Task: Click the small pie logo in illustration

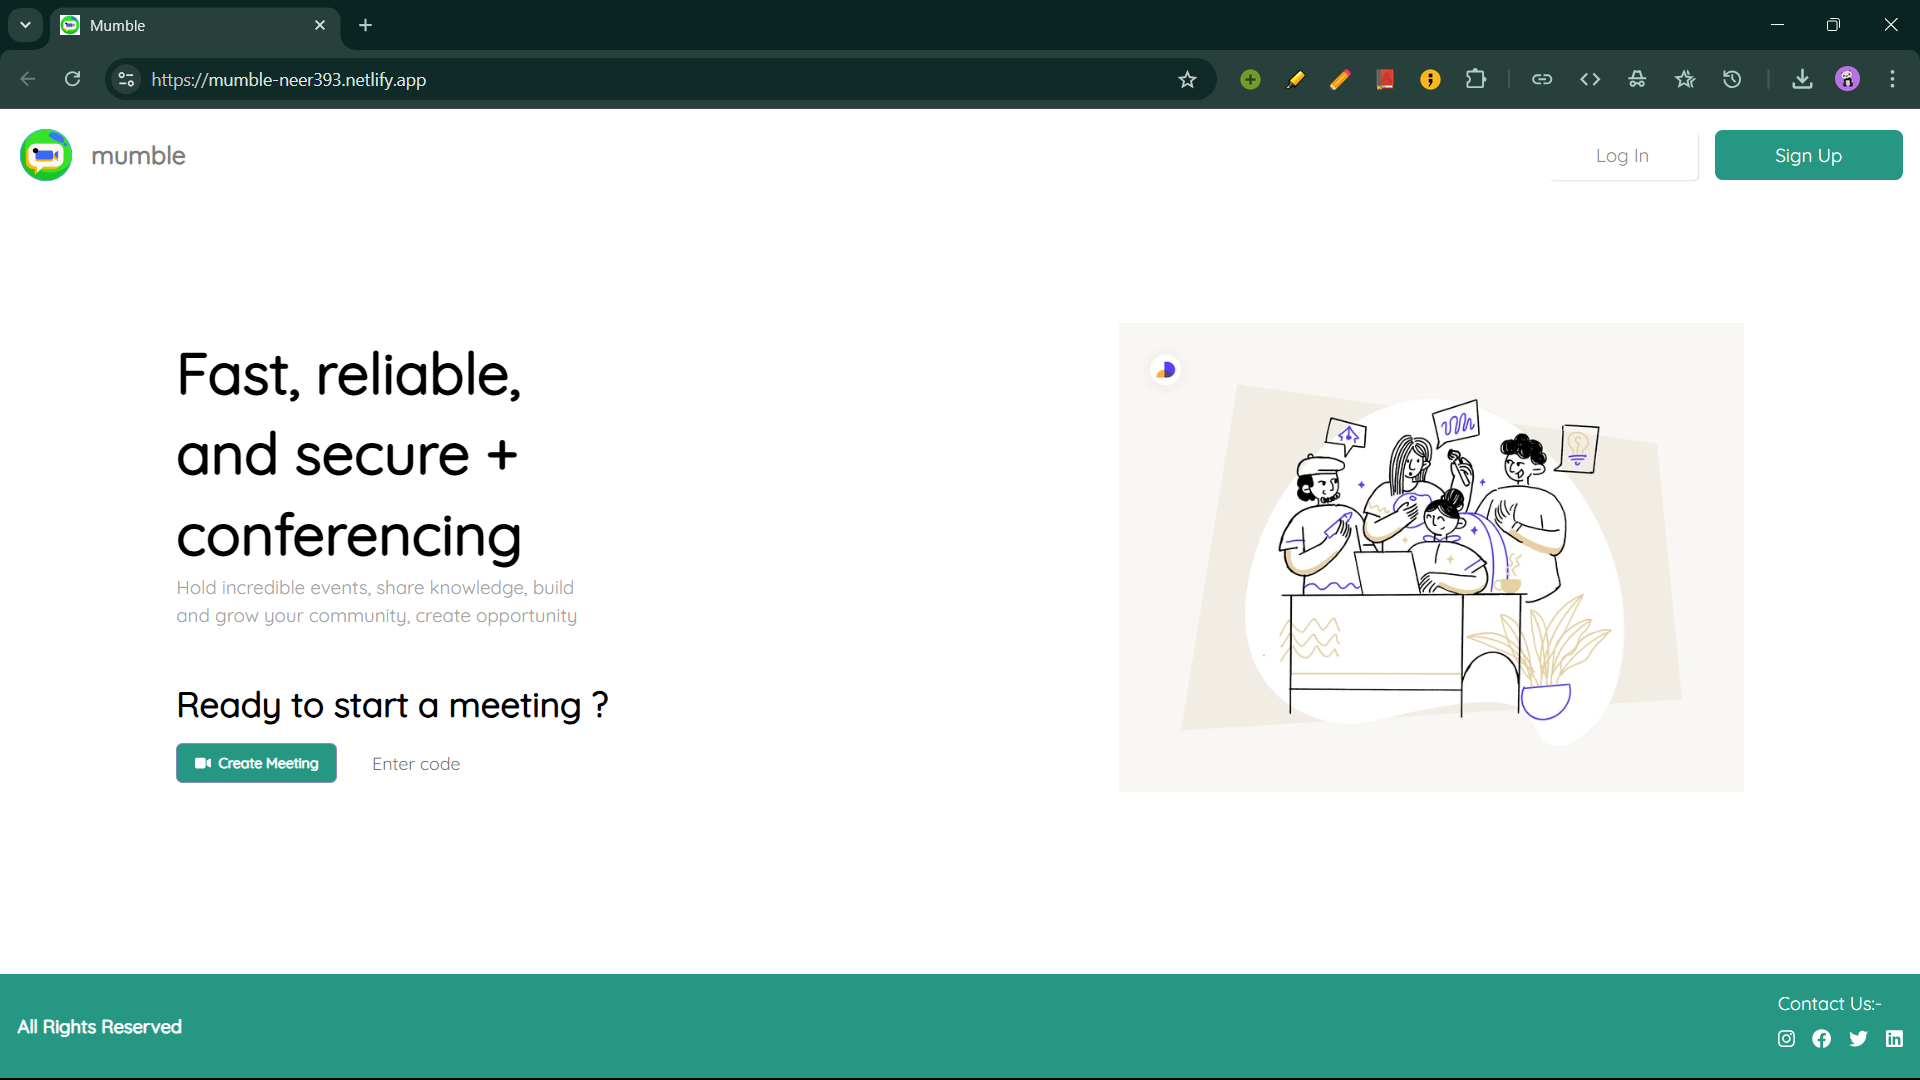Action: pos(1166,370)
